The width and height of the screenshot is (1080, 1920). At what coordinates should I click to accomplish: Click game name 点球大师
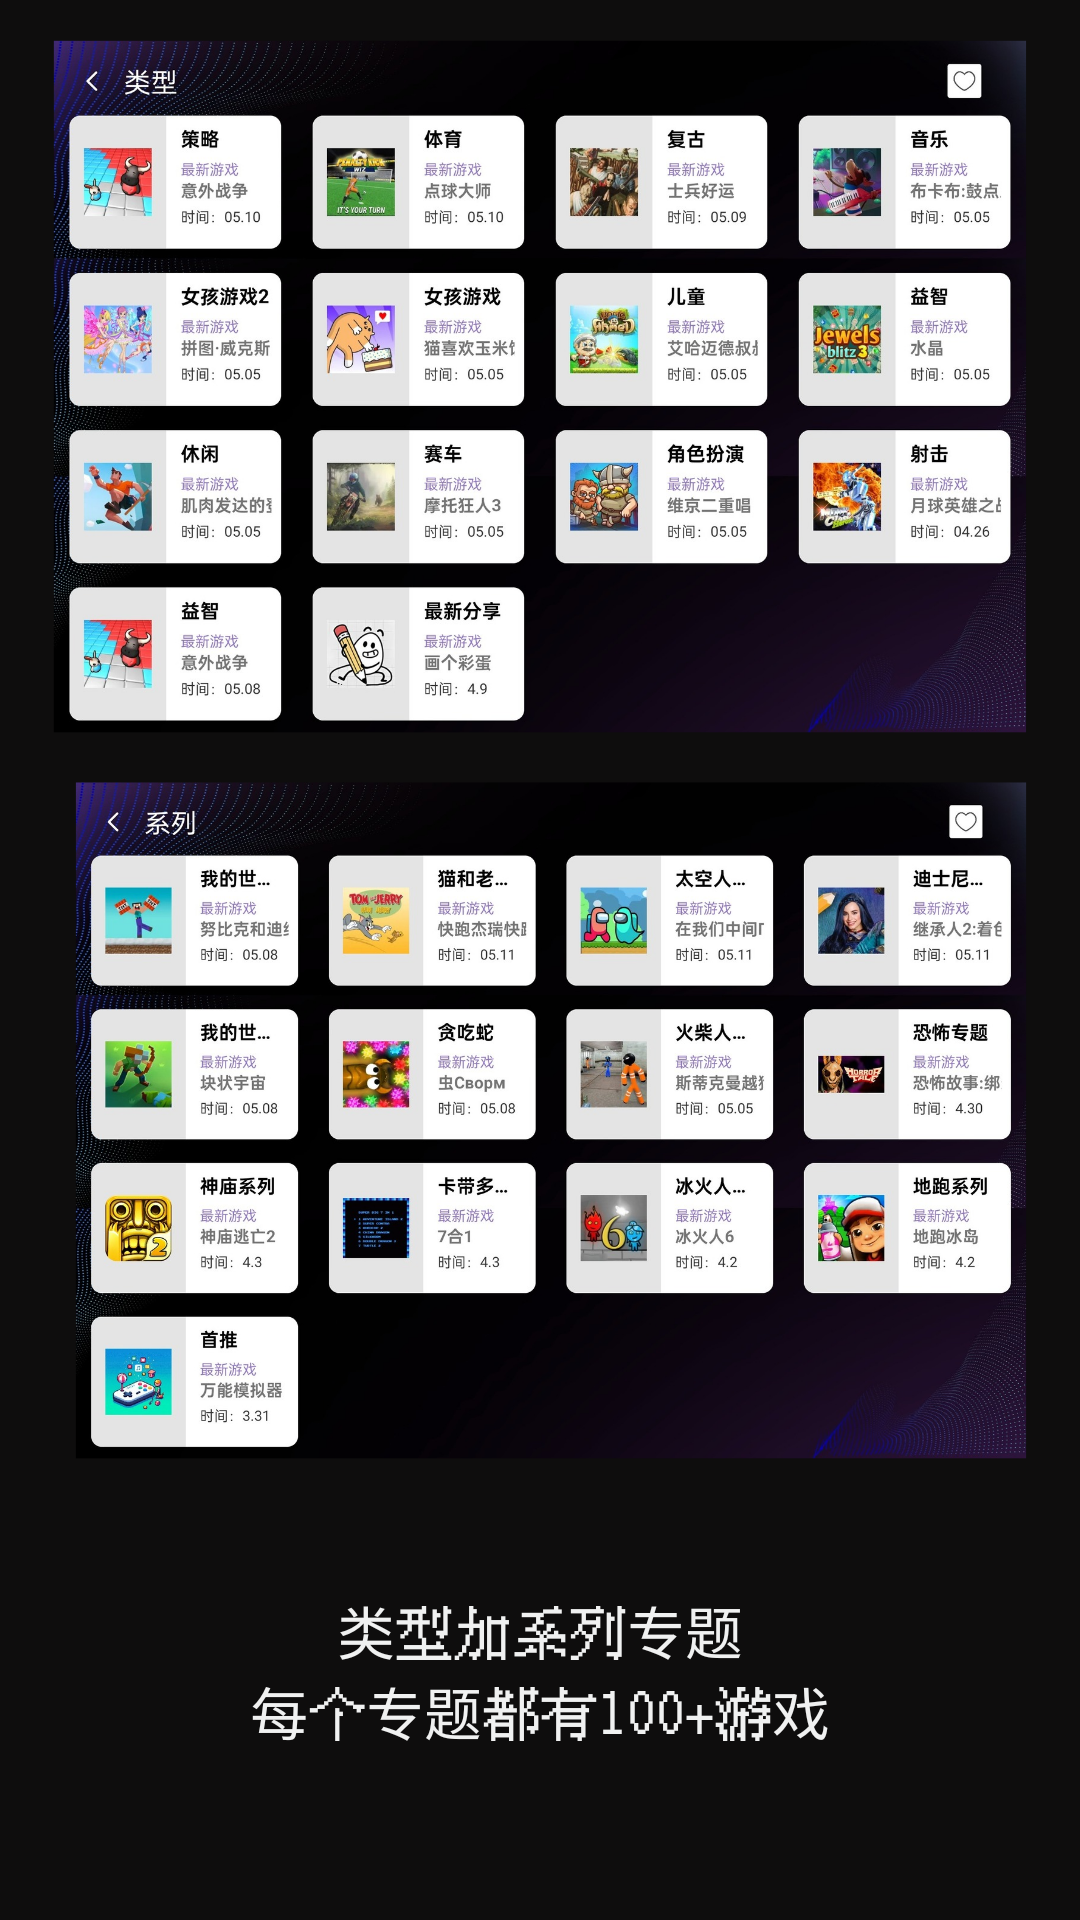(x=458, y=191)
